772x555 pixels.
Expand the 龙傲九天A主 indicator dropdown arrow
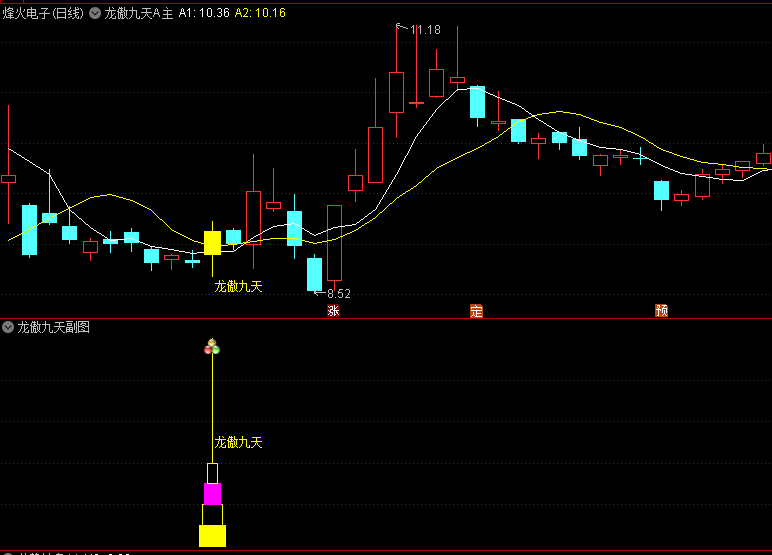(x=95, y=13)
